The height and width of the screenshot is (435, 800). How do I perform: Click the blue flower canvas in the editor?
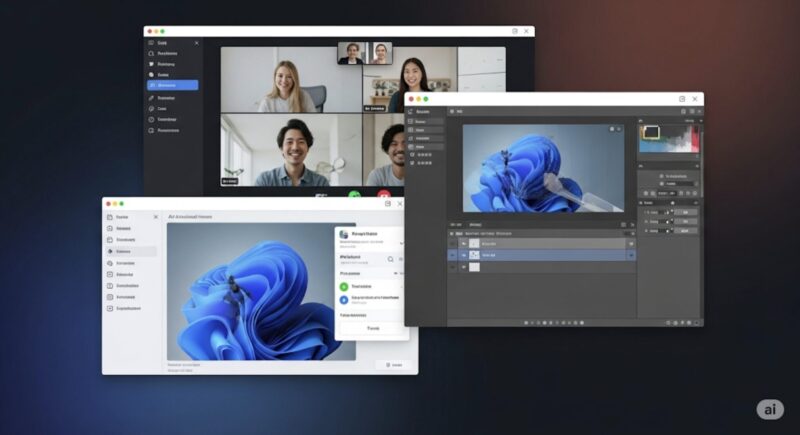coord(543,168)
